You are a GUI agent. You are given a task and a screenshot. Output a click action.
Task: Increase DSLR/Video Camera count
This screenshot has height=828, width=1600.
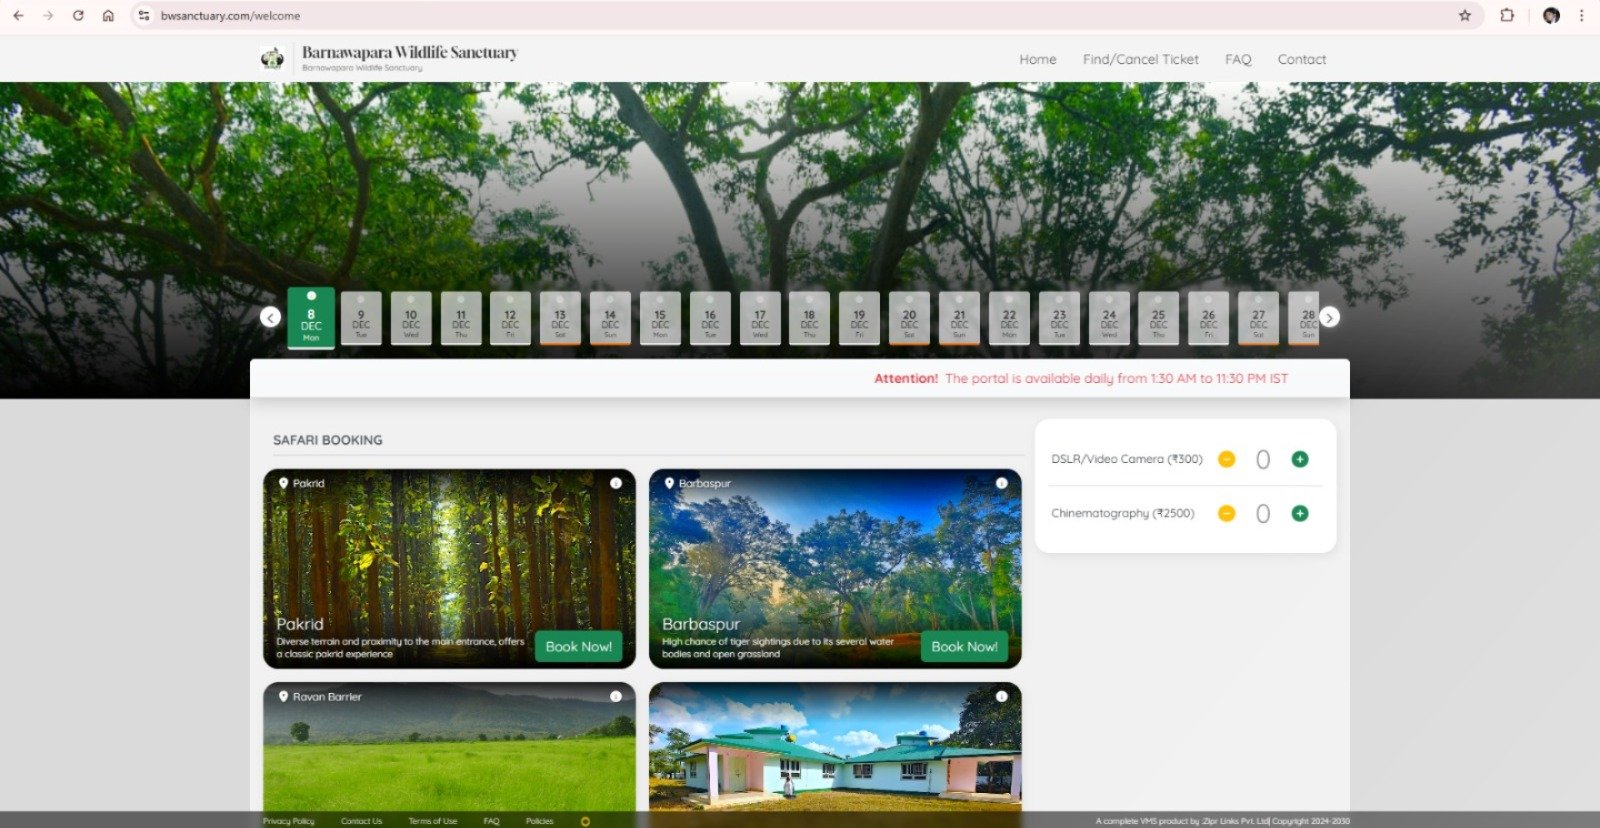pos(1300,459)
